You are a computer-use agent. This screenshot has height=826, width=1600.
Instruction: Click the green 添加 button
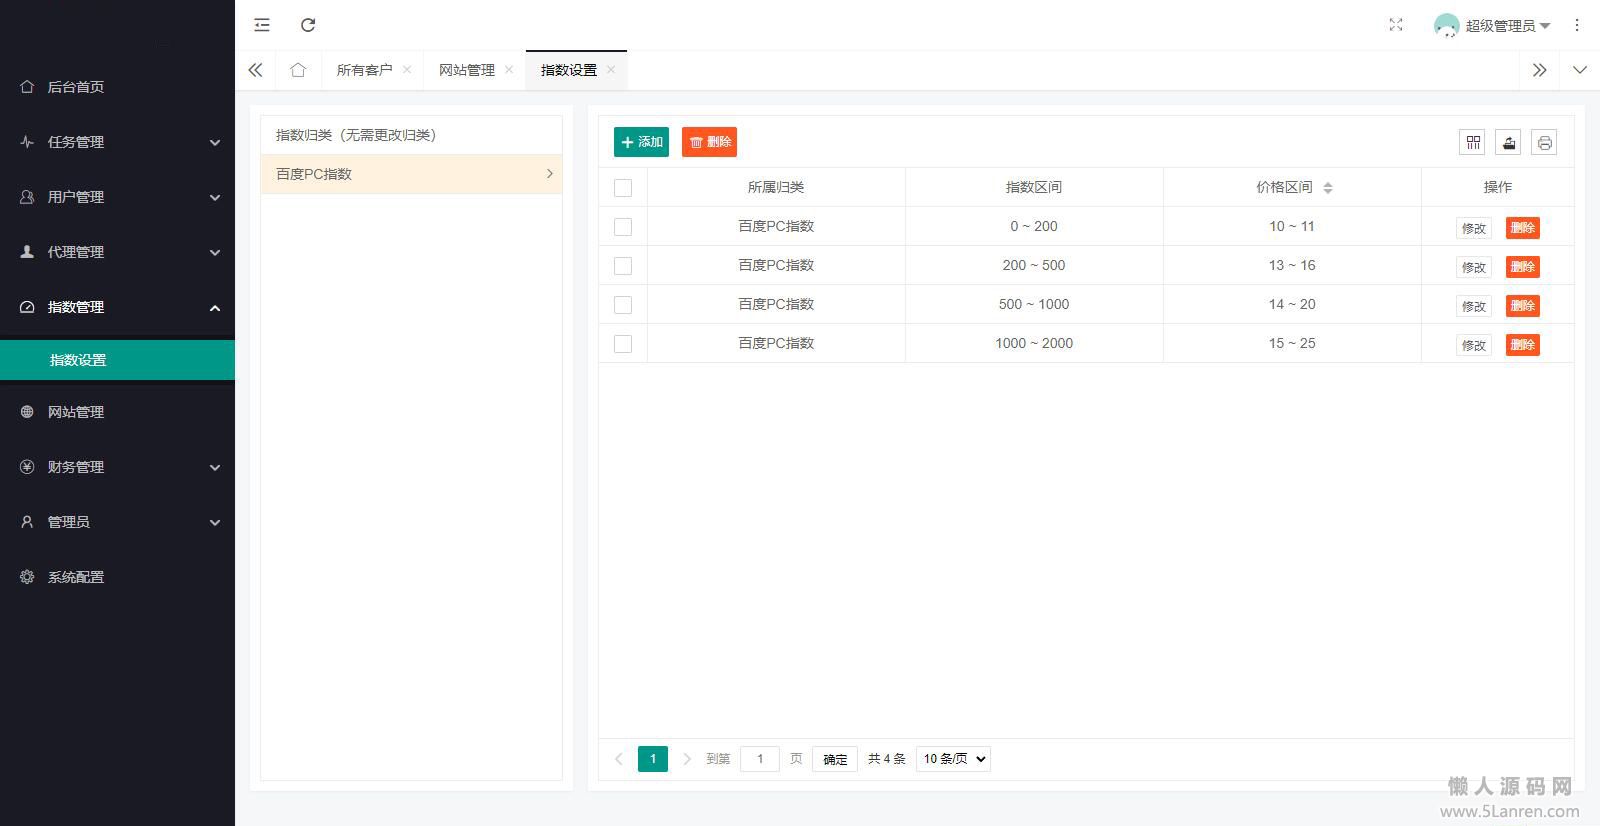tap(641, 142)
